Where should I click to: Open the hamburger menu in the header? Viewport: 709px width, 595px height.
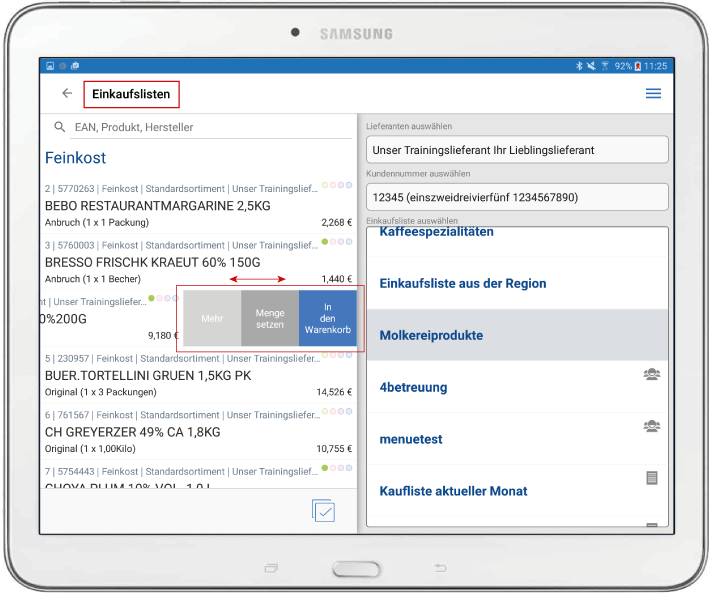pos(653,94)
